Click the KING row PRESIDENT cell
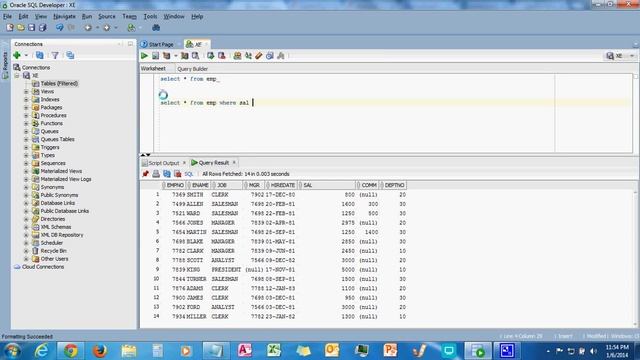640x360 pixels. point(226,270)
